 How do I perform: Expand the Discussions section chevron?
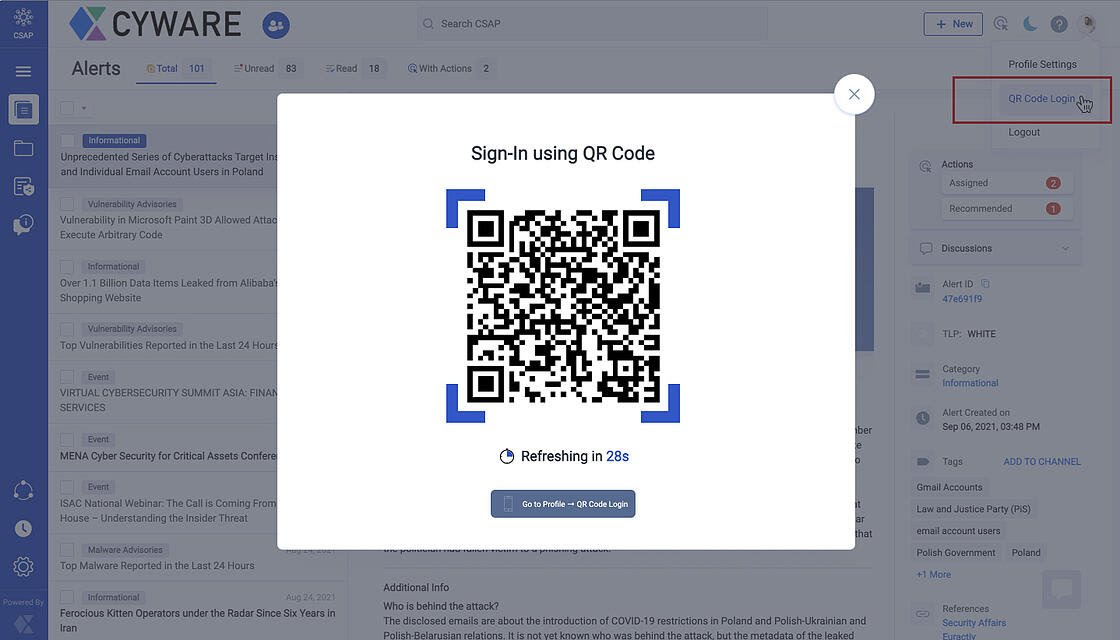click(1065, 249)
